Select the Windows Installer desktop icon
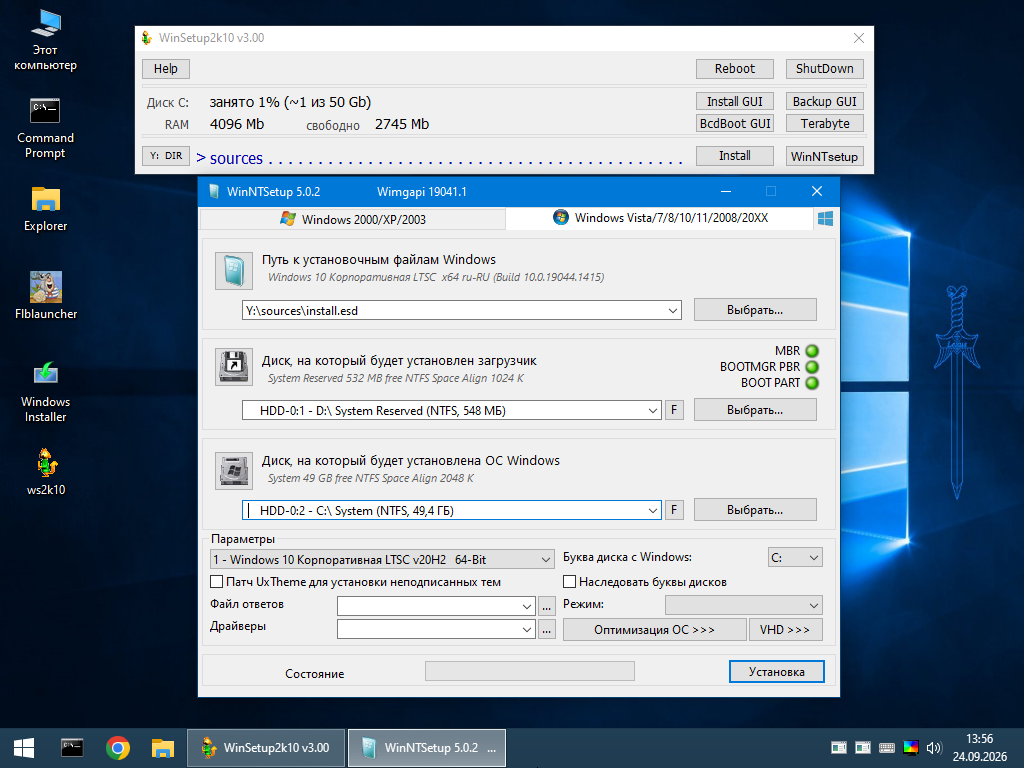1024x768 pixels. click(x=45, y=392)
